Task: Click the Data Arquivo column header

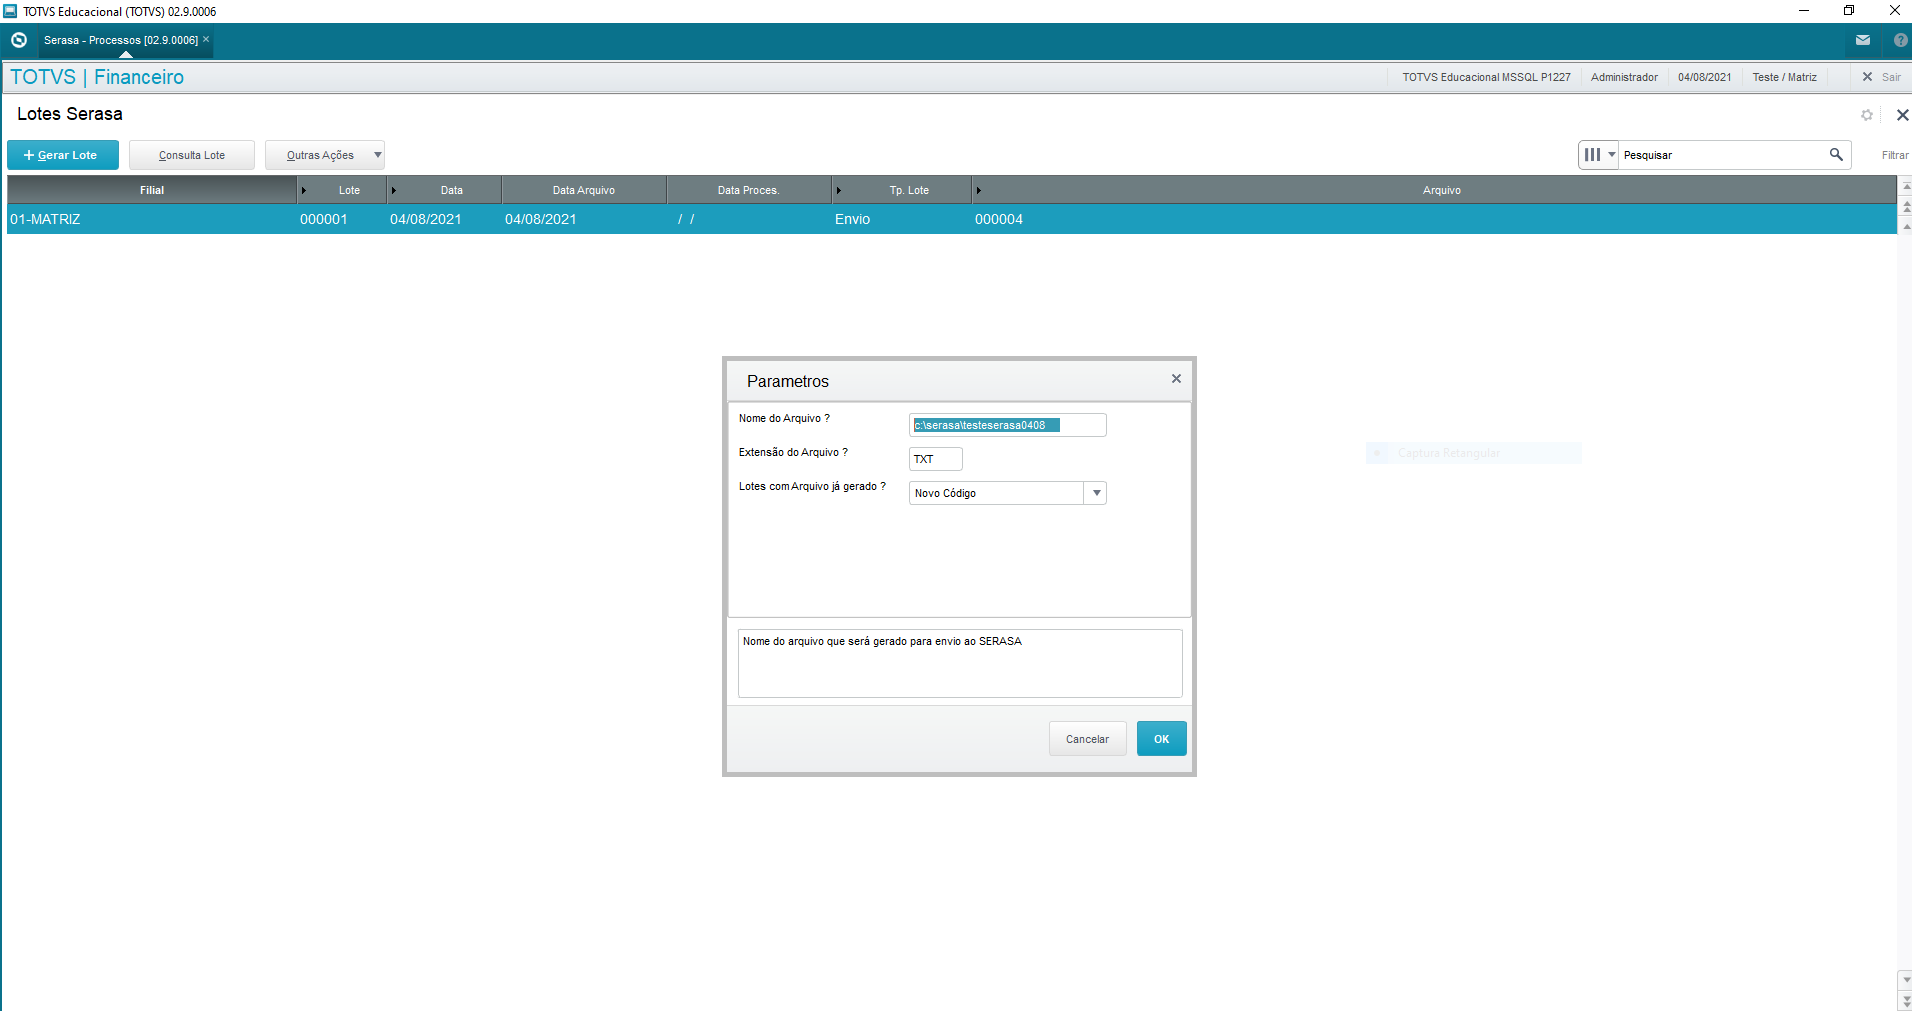Action: coord(584,190)
